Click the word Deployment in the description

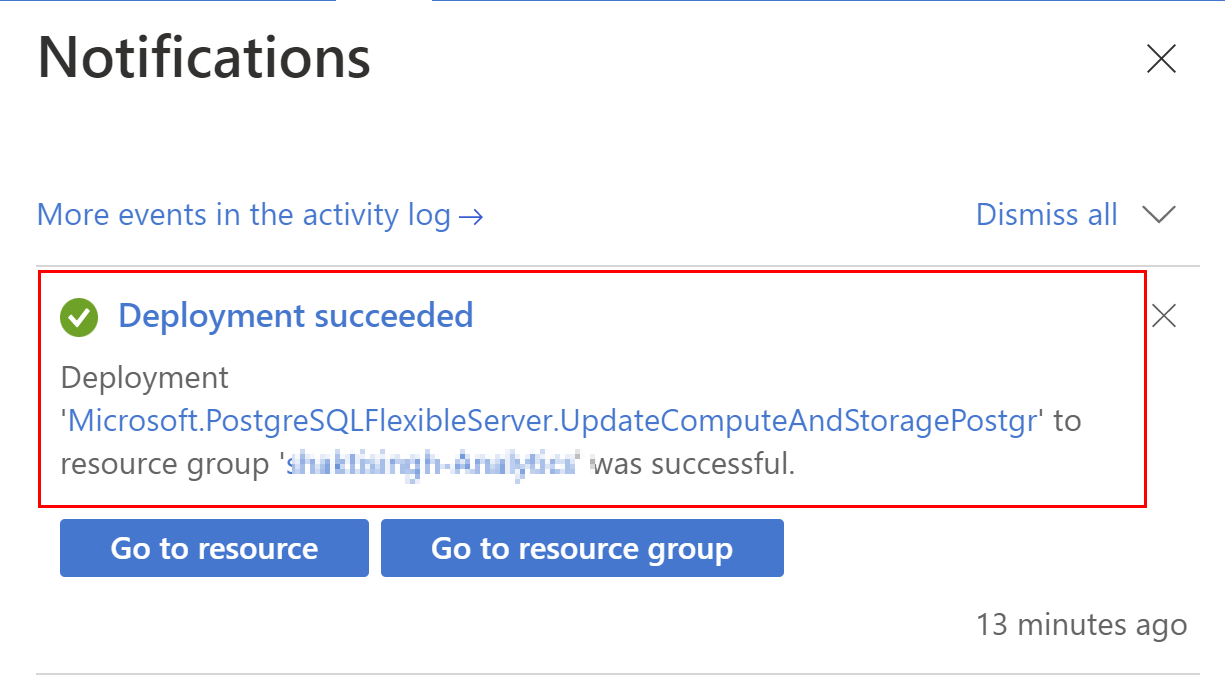point(145,378)
